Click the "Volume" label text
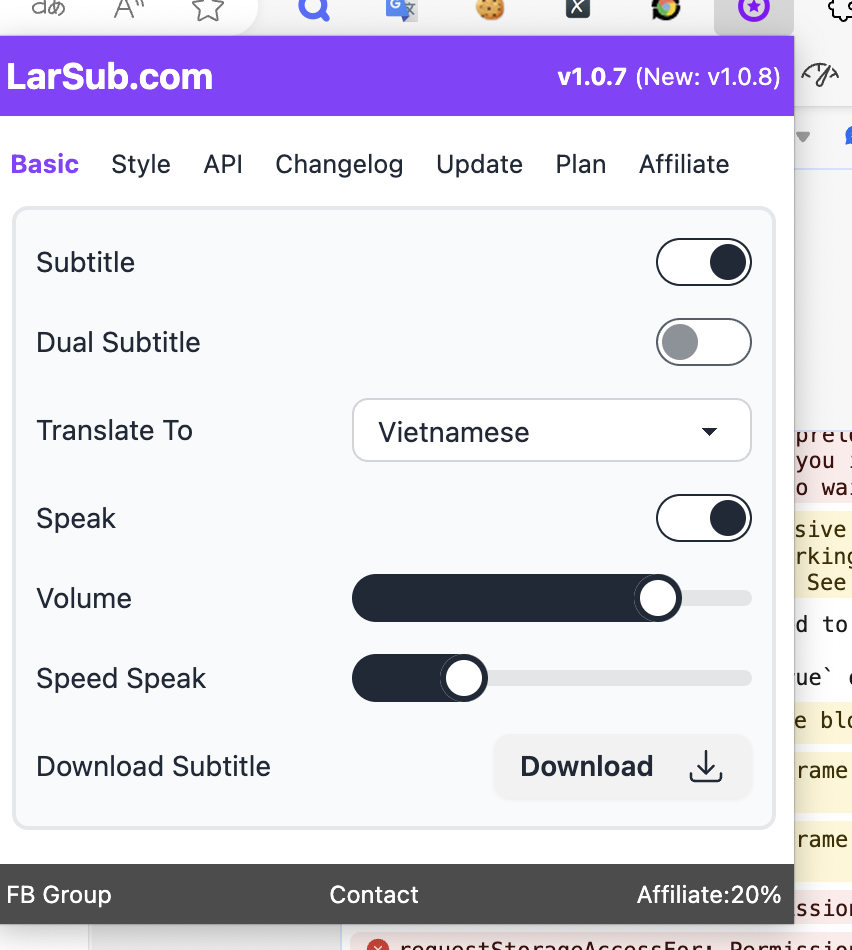852x950 pixels. pos(84,598)
